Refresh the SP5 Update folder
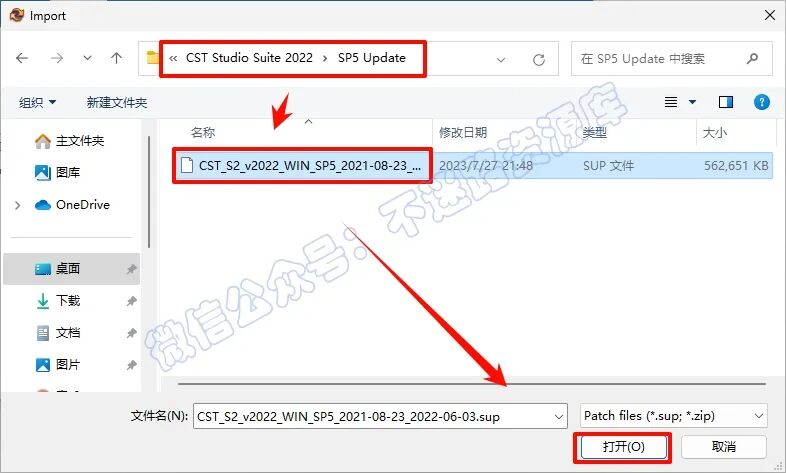 click(539, 60)
